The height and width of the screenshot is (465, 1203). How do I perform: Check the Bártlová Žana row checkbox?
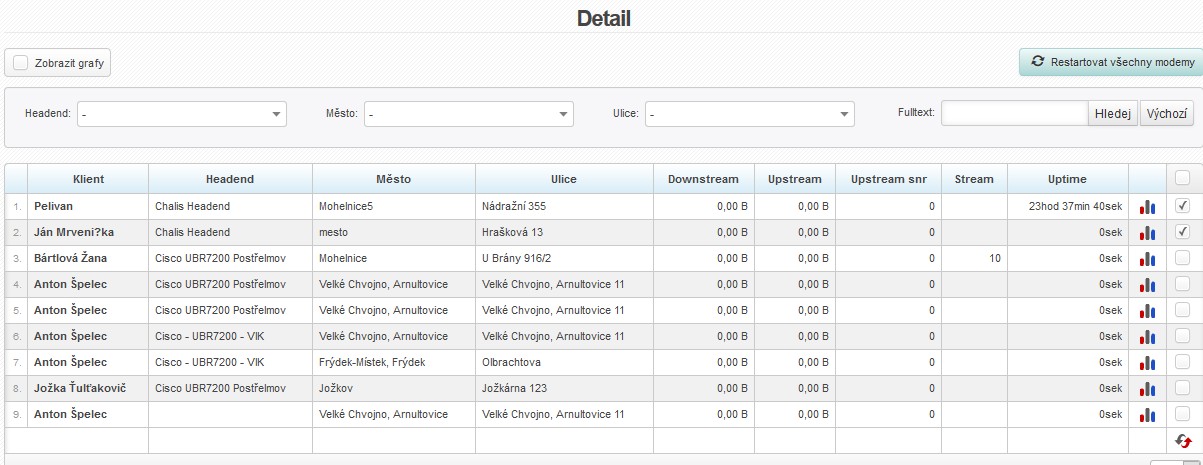[x=1183, y=257]
